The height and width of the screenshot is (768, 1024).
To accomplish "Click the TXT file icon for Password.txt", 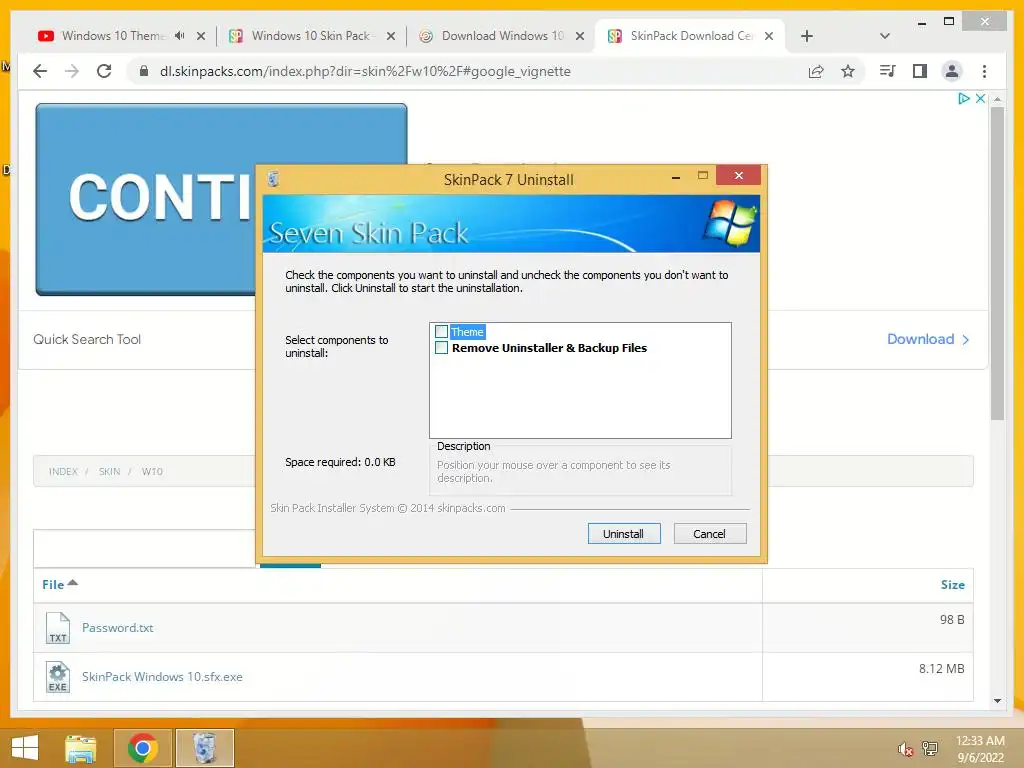I will [x=58, y=628].
